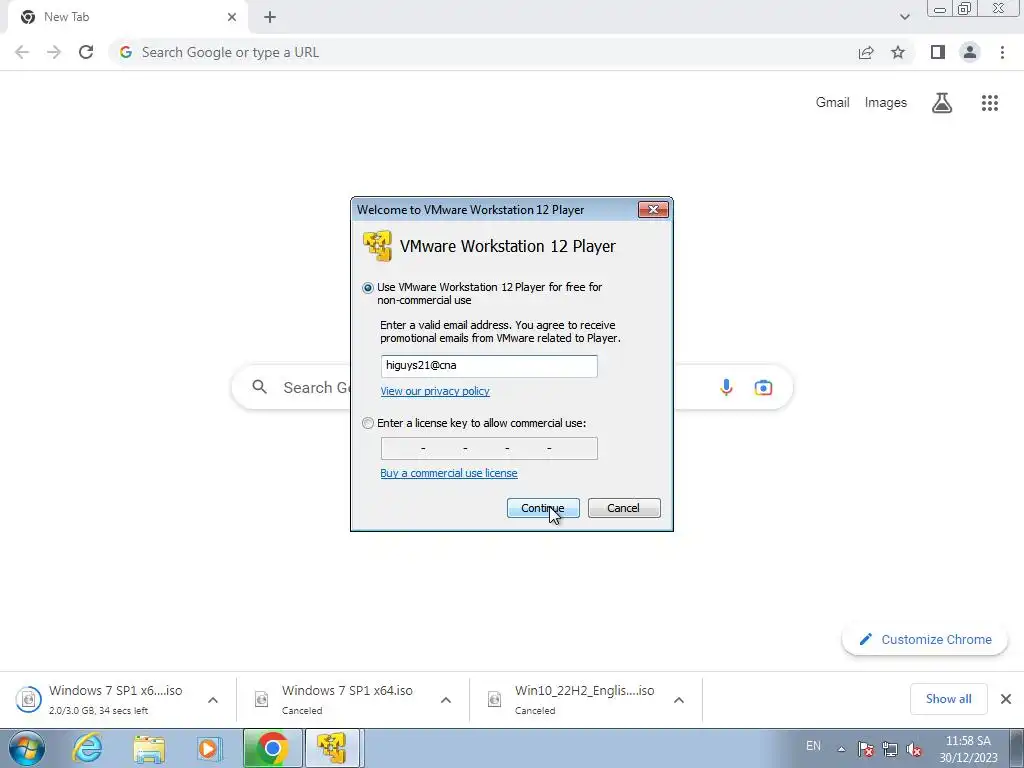The image size is (1024, 768).
Task: Click the Chrome back arrow
Action: pos(22,52)
